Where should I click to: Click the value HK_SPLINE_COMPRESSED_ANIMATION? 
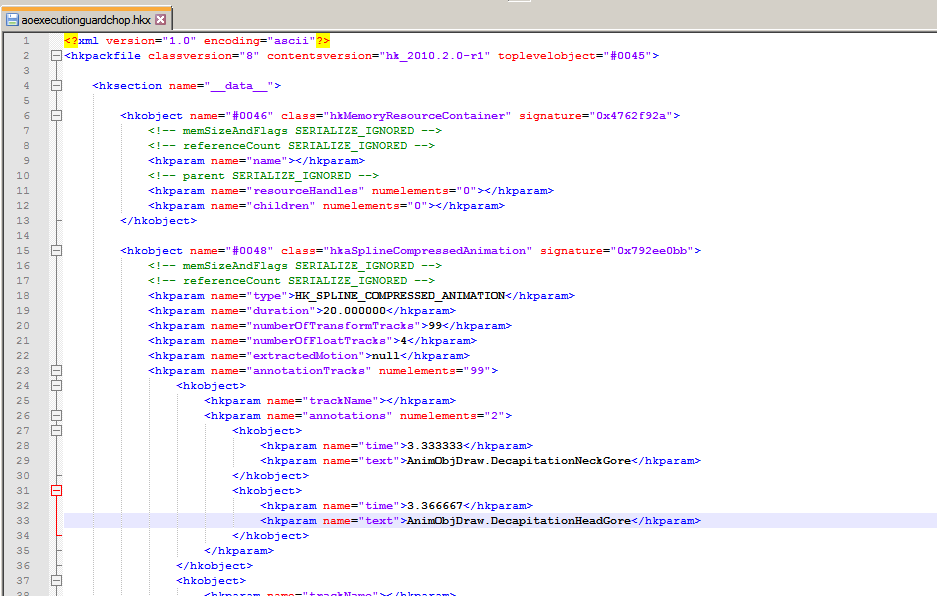(400, 296)
